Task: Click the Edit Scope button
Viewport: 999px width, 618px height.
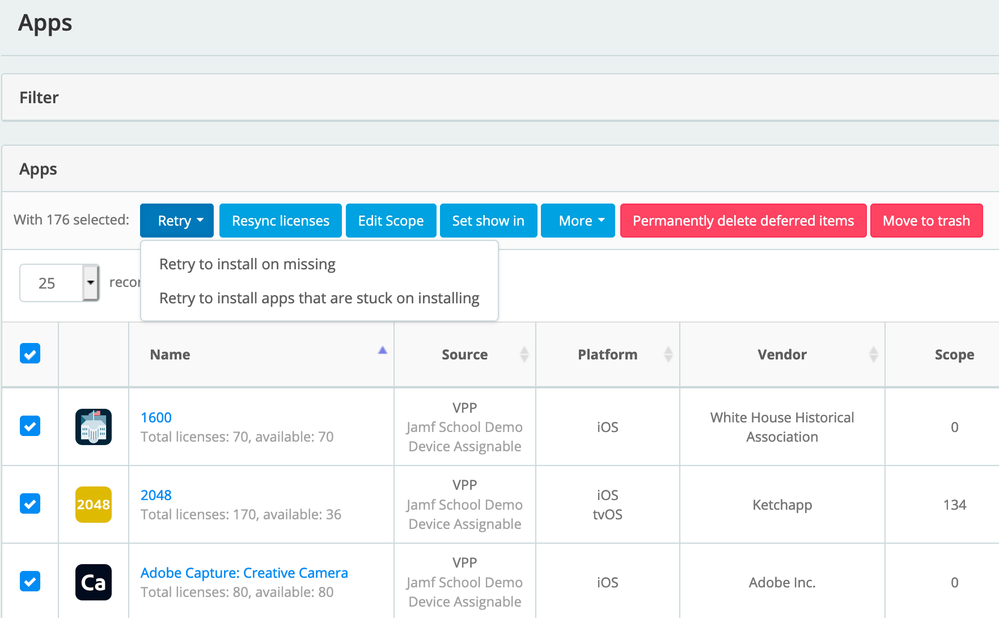Action: [x=391, y=220]
